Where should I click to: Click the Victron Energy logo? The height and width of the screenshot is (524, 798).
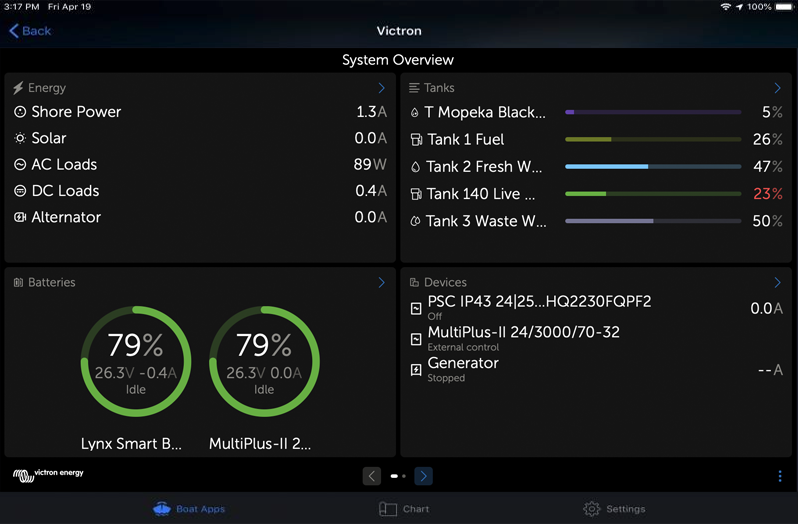coord(48,475)
